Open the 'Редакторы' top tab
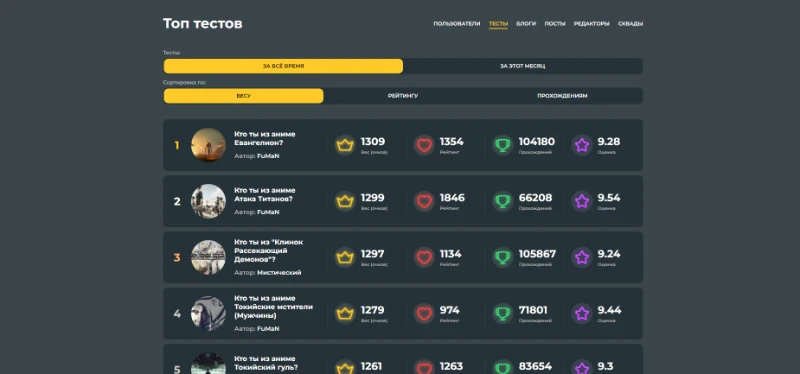The width and height of the screenshot is (800, 374). point(591,23)
